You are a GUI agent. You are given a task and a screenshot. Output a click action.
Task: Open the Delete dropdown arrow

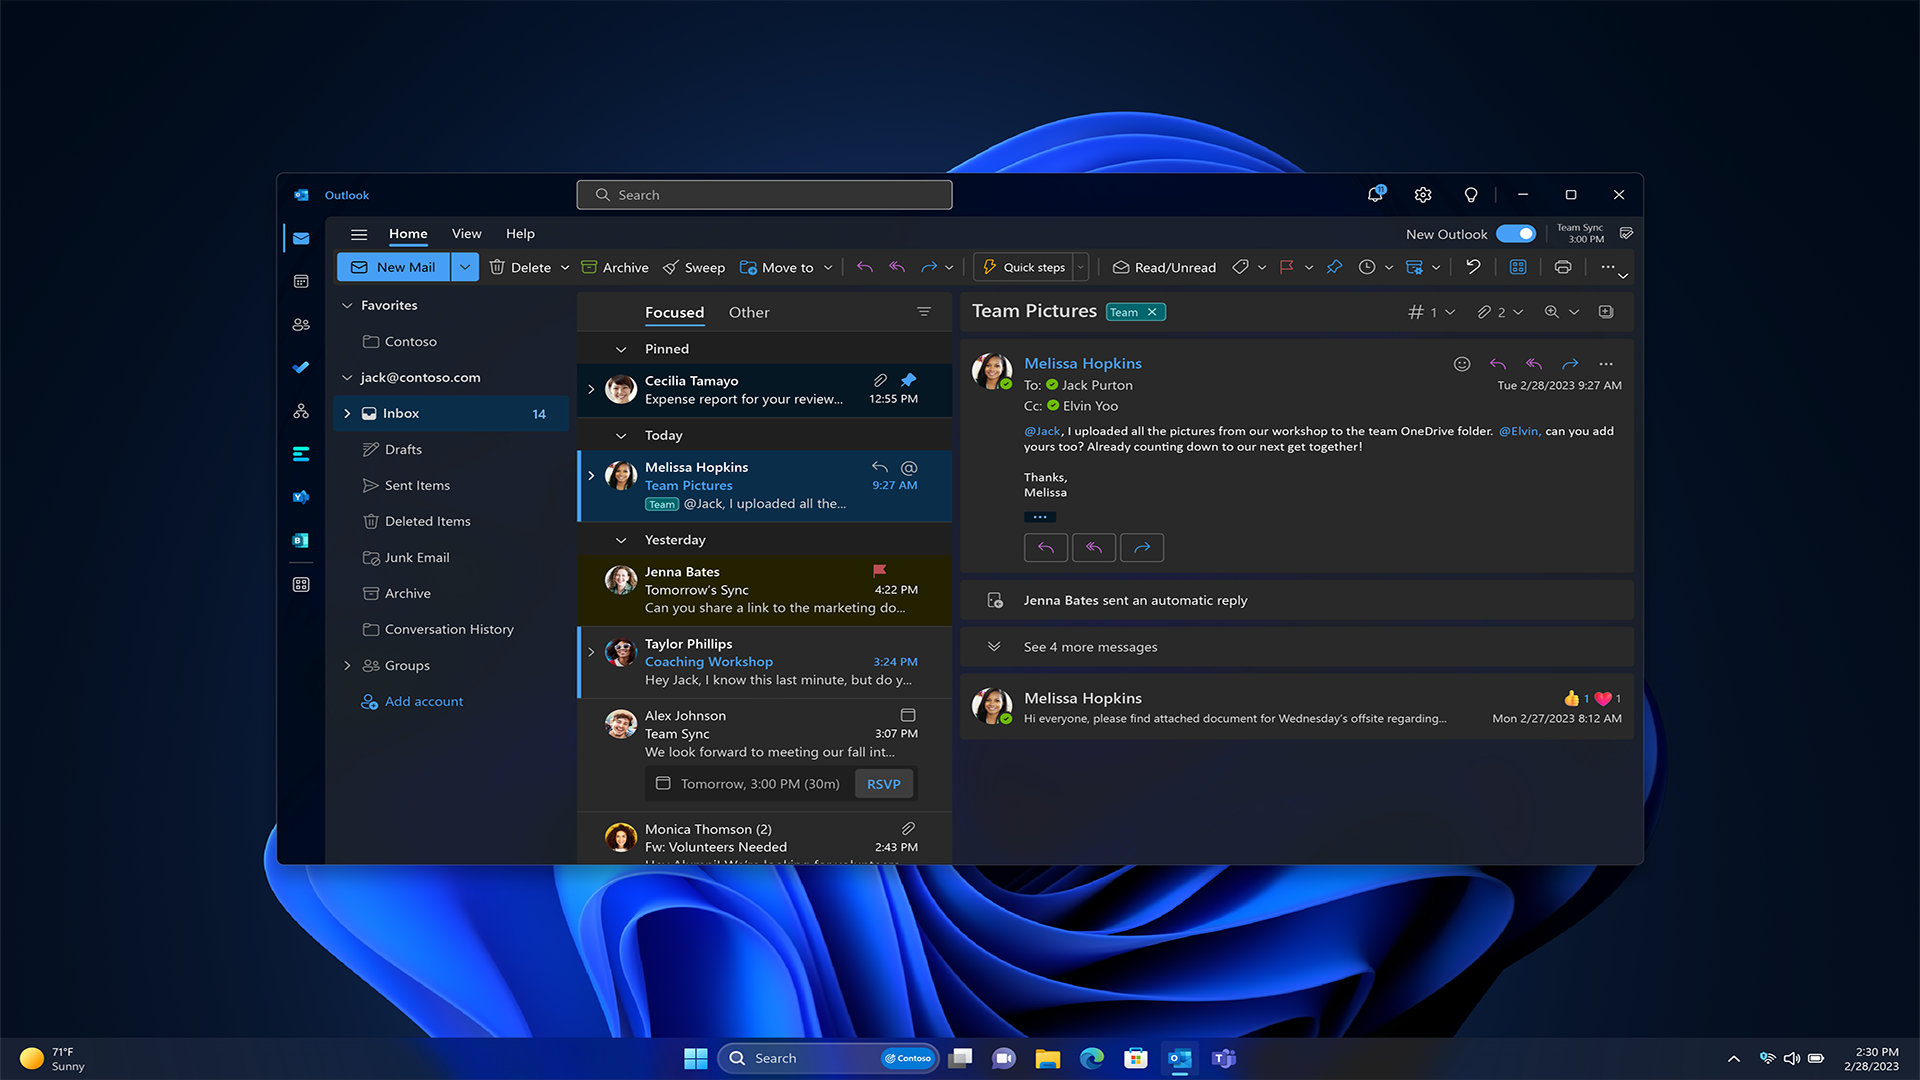(565, 268)
